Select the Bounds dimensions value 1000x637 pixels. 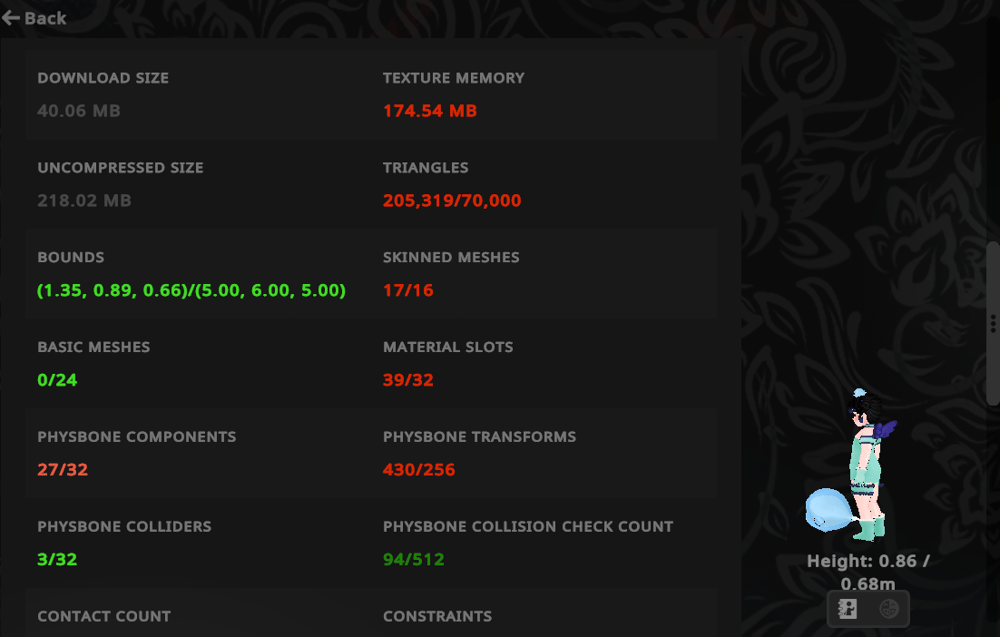coord(191,291)
